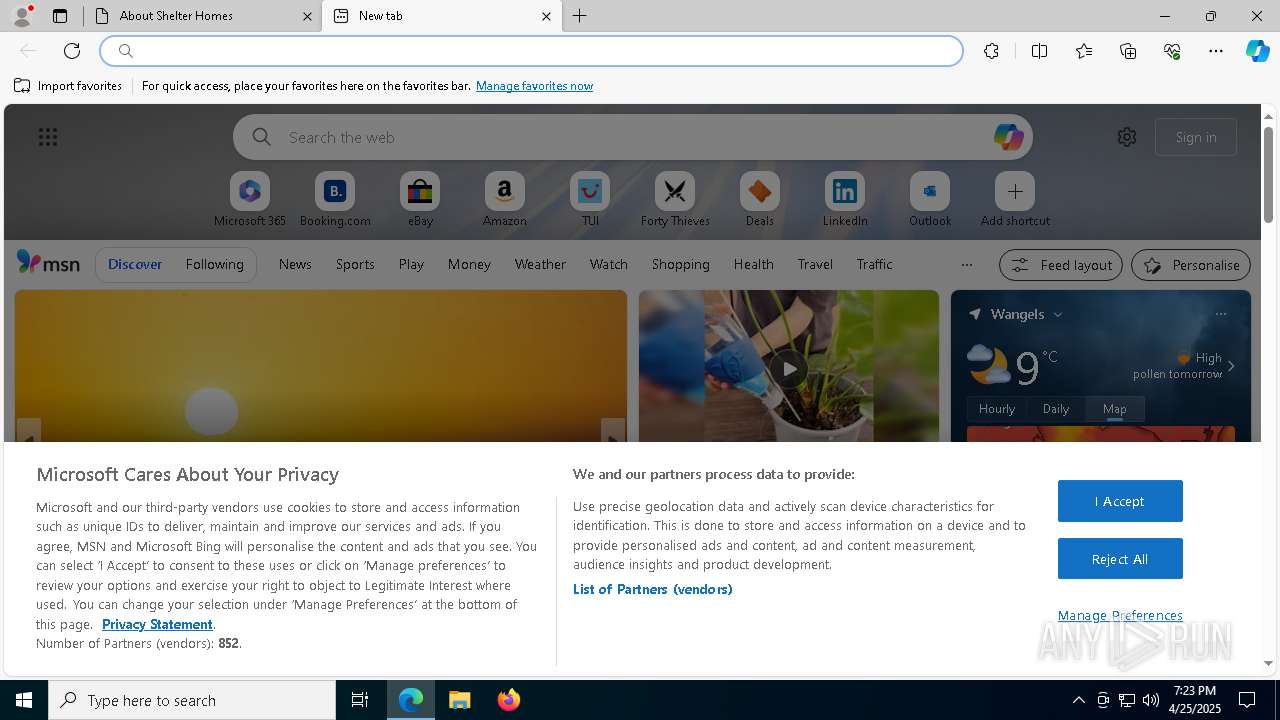This screenshot has height=720, width=1280.
Task: Open the Money category
Action: pyautogui.click(x=469, y=264)
